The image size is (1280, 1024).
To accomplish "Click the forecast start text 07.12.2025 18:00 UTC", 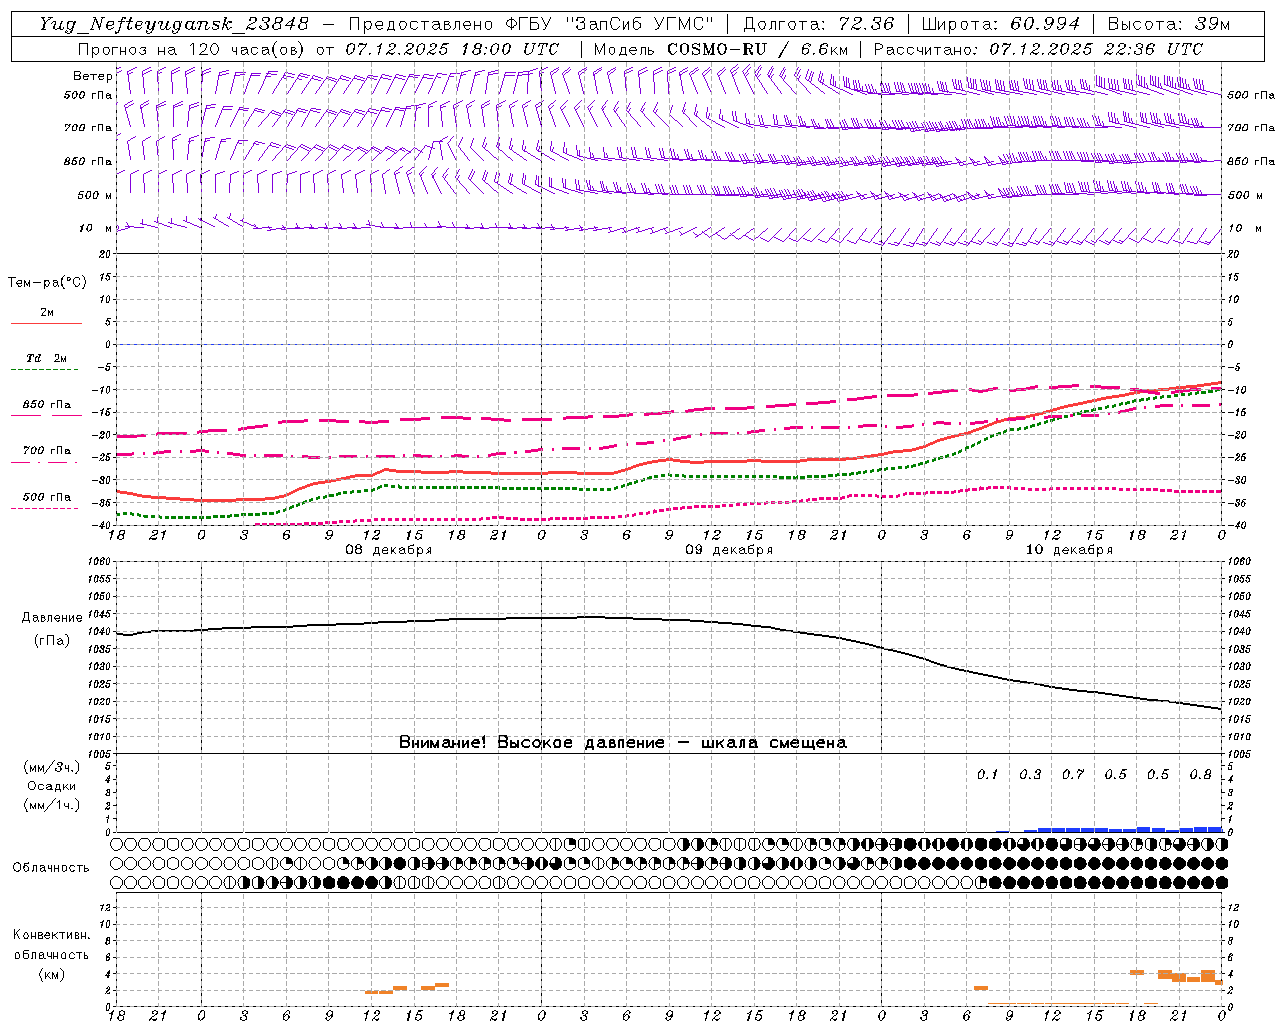I will click(452, 49).
